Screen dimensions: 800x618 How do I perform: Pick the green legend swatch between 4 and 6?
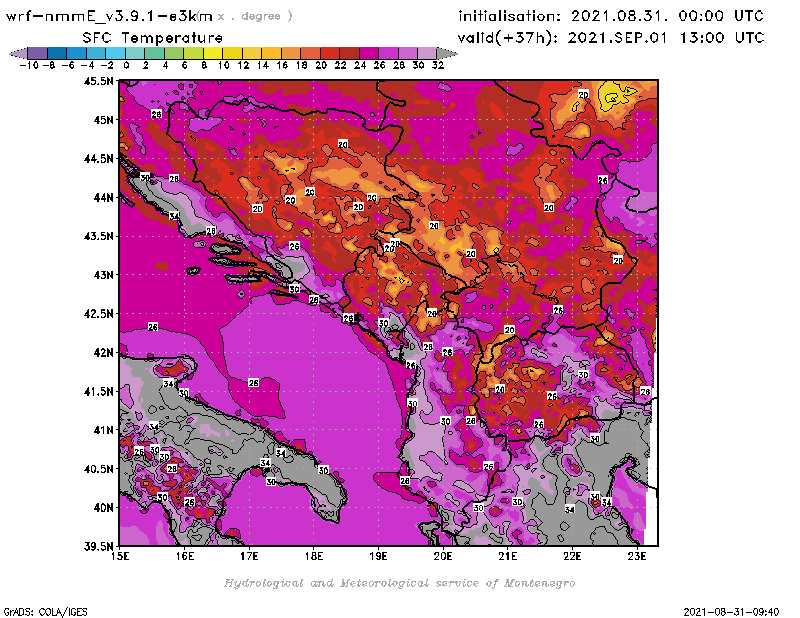(x=173, y=53)
